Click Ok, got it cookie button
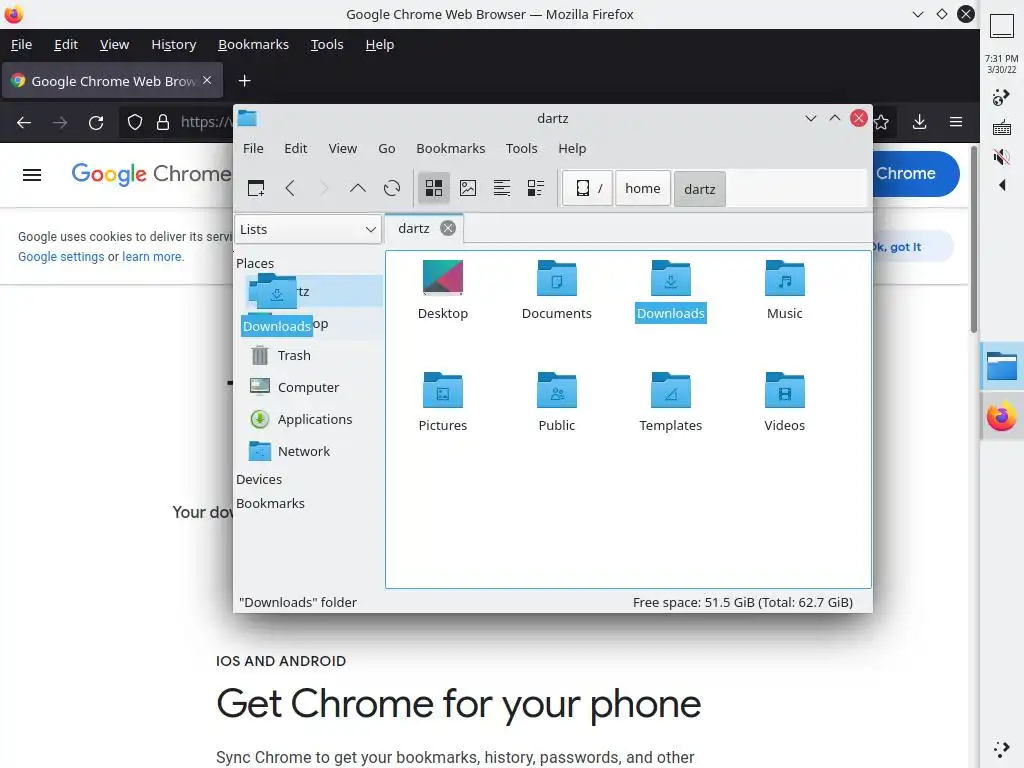 tap(912, 247)
